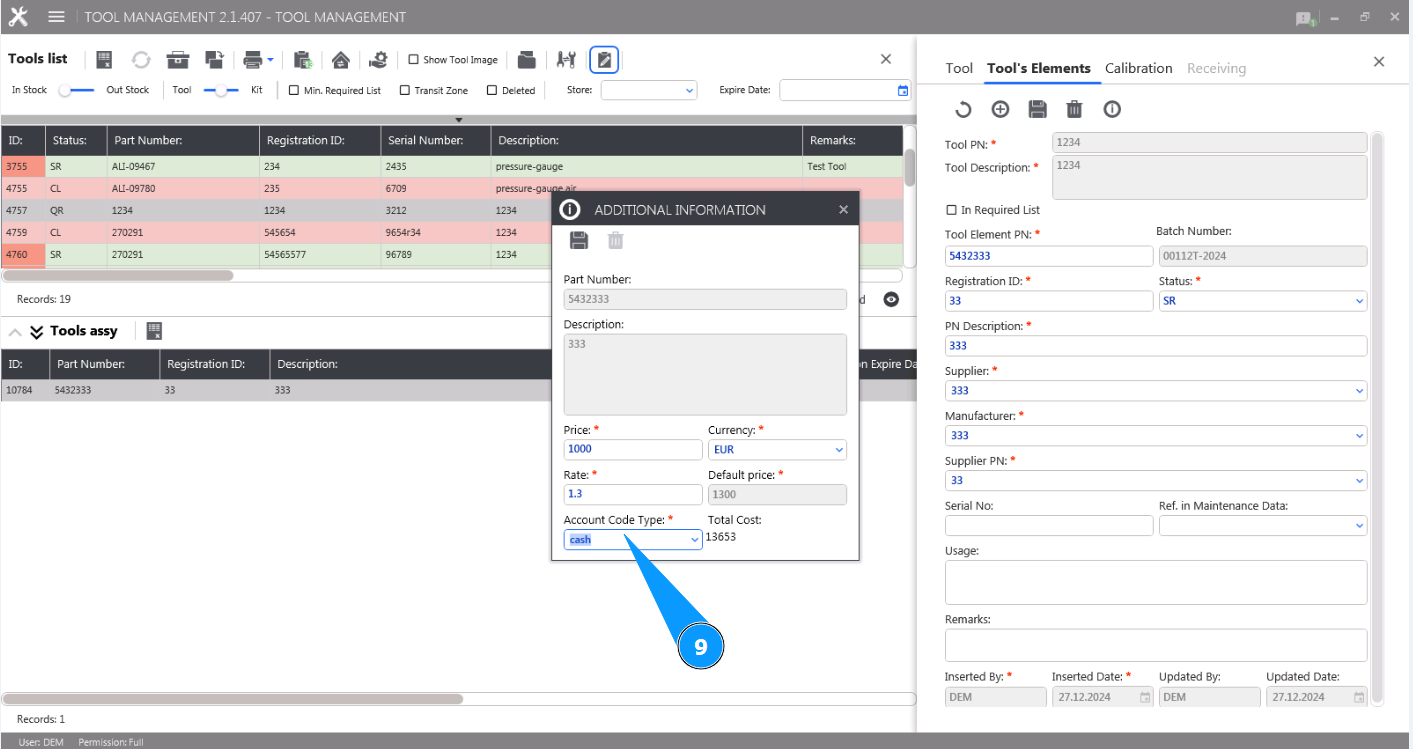The image size is (1413, 749).
Task: Open the Currency dropdown showing EUR
Action: coord(777,450)
